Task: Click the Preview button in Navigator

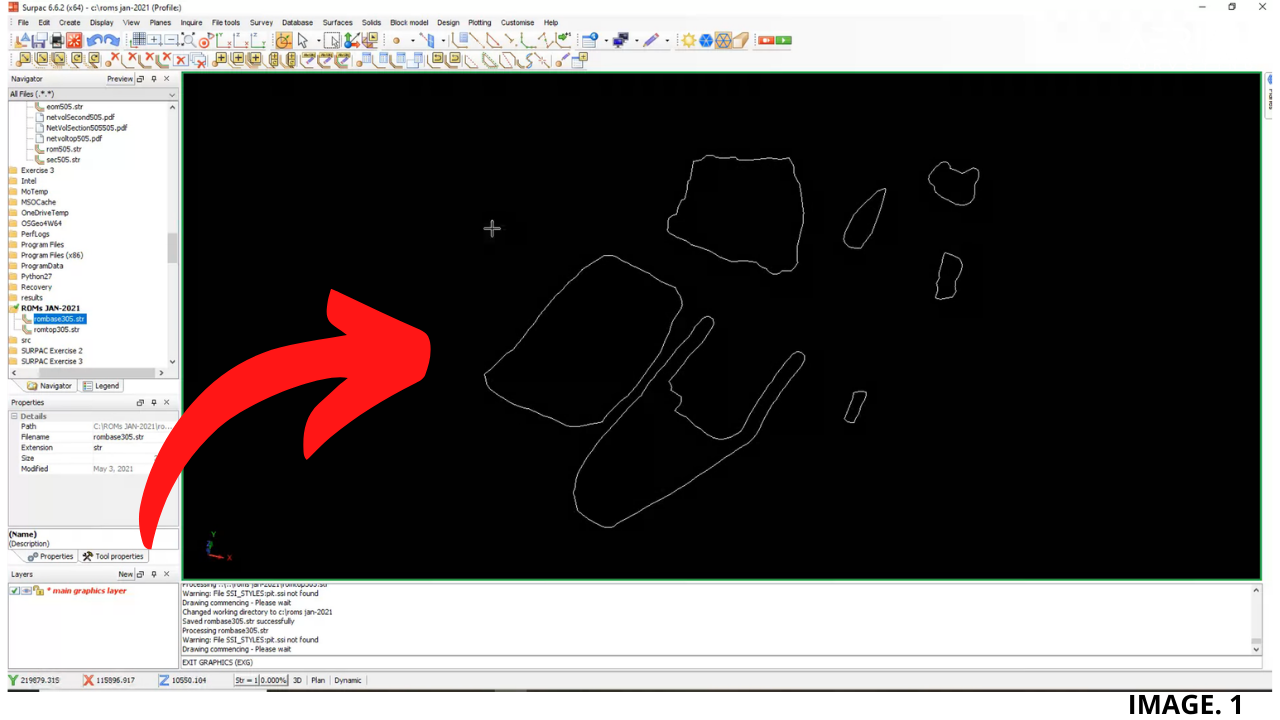Action: pyautogui.click(x=120, y=79)
